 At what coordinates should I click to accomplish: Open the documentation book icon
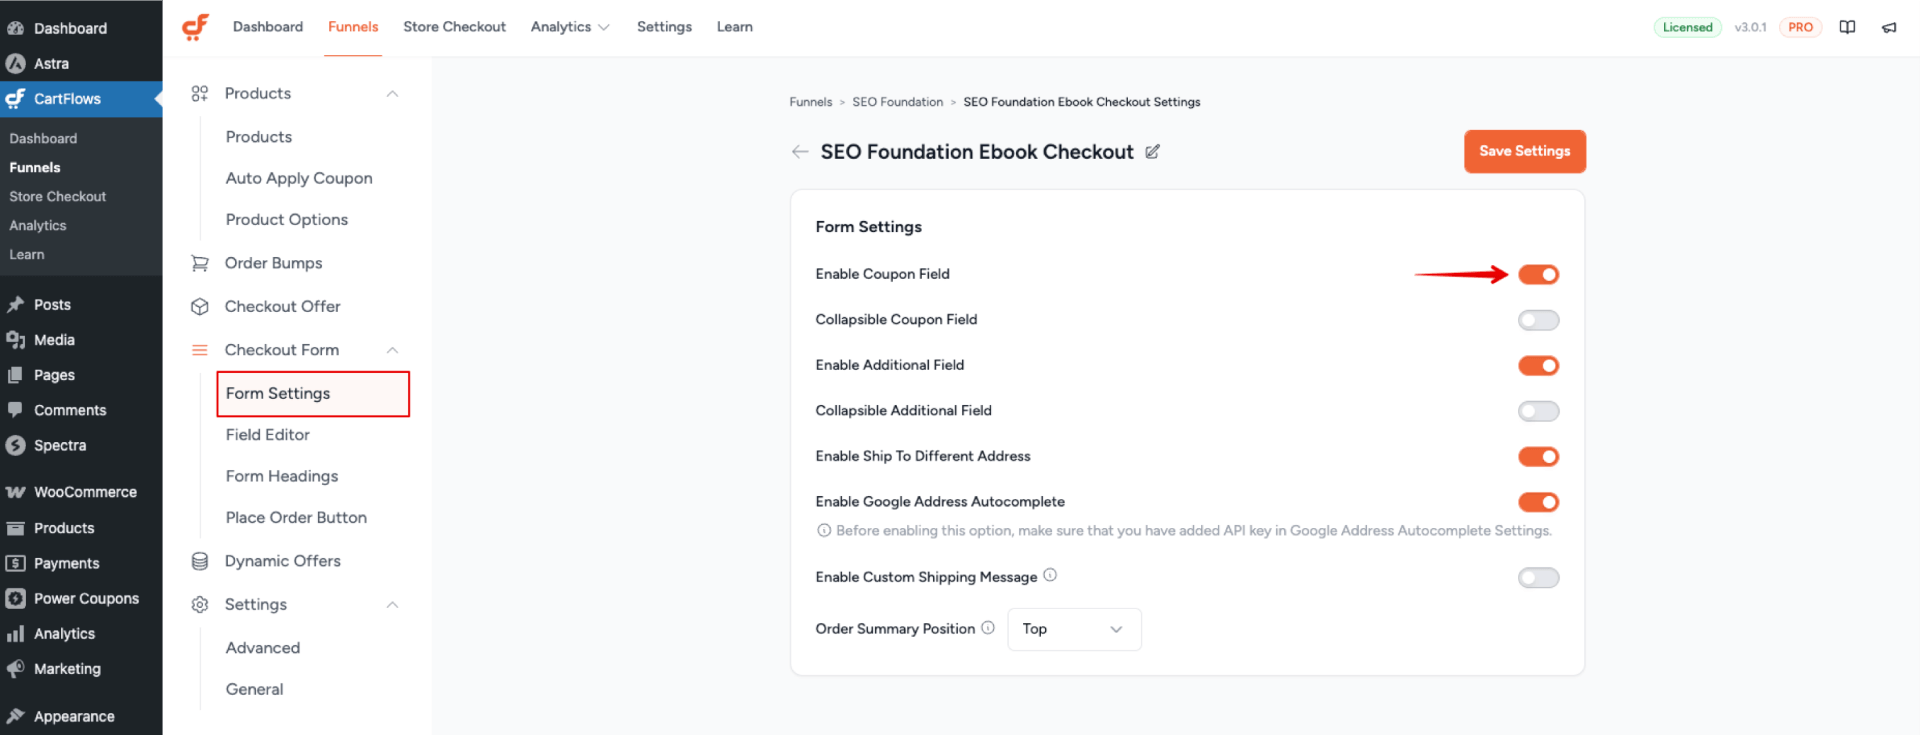(1847, 27)
